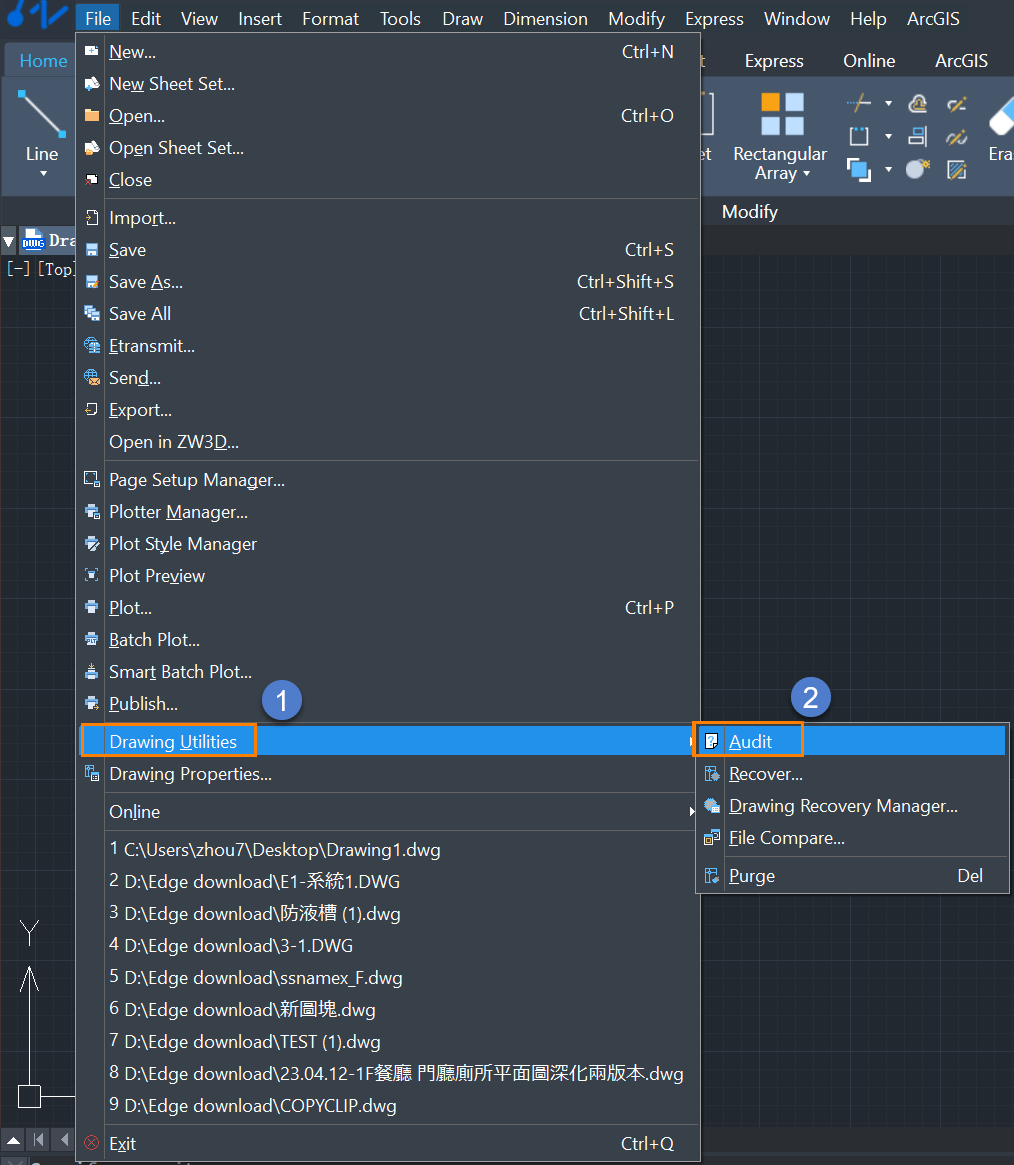
Task: Click the Plot Preview icon
Action: [91, 575]
